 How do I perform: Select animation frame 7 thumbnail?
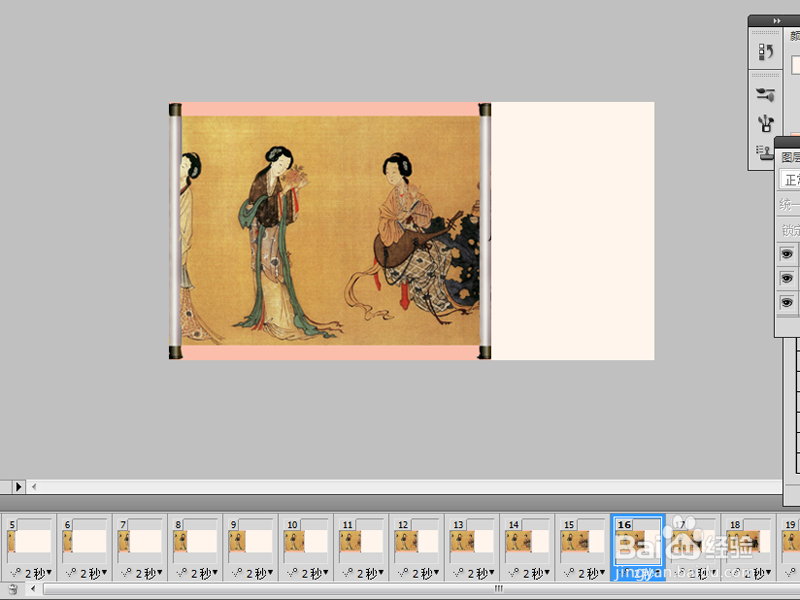[140, 540]
